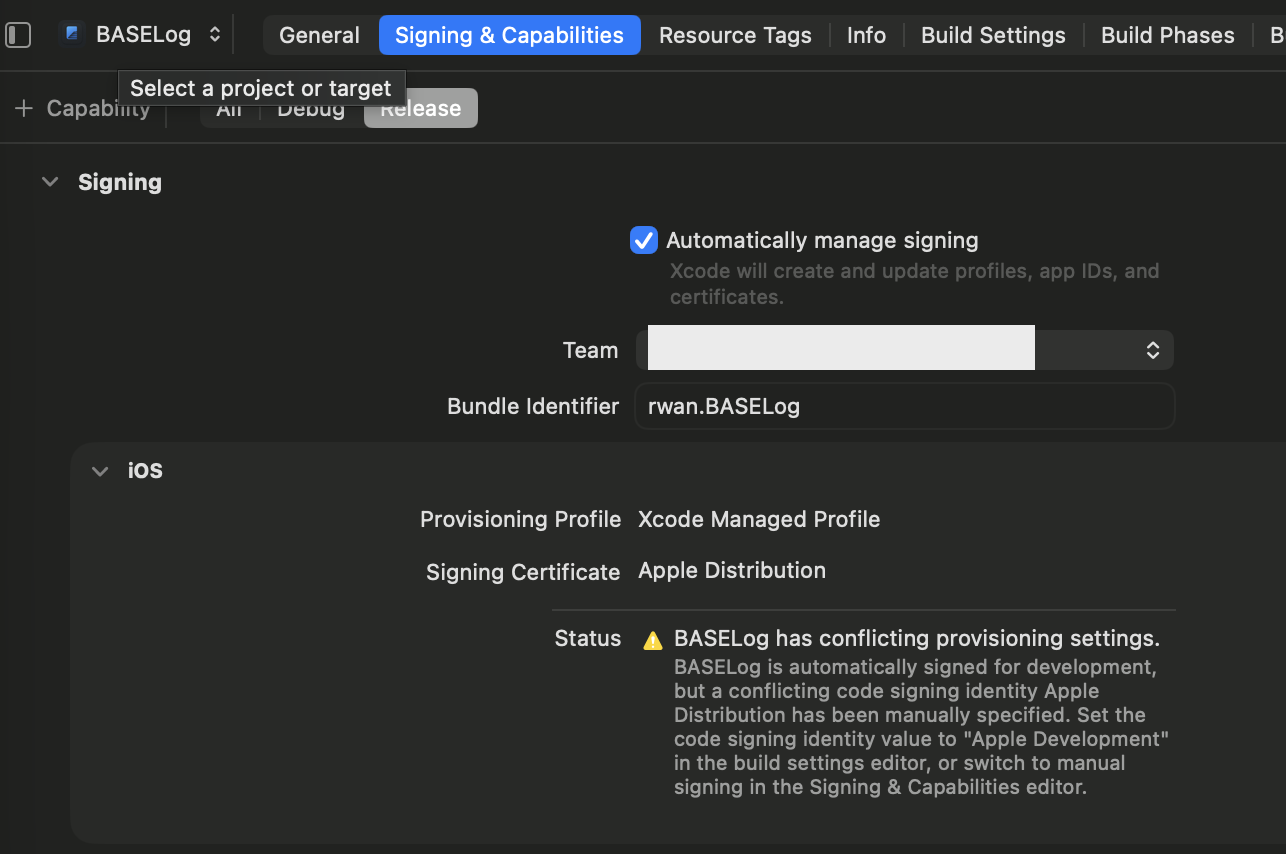Switch to the General tab
Image resolution: width=1286 pixels, height=854 pixels.
319,35
